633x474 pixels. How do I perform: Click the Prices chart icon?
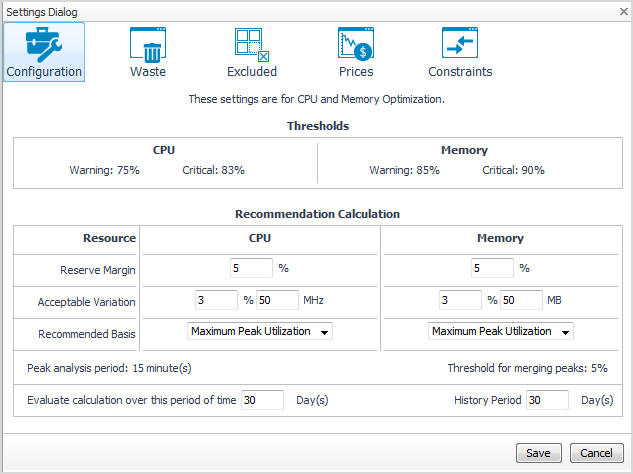356,43
